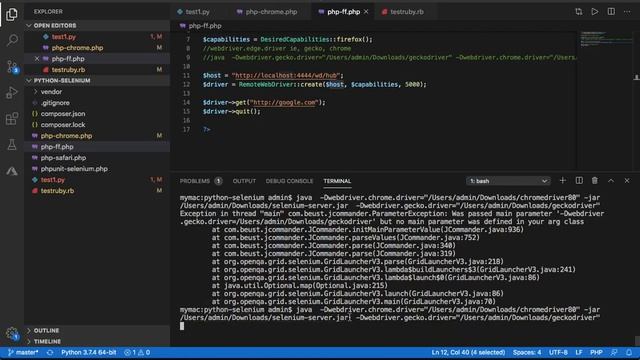
Task: Split the terminal panel
Action: pos(579,180)
